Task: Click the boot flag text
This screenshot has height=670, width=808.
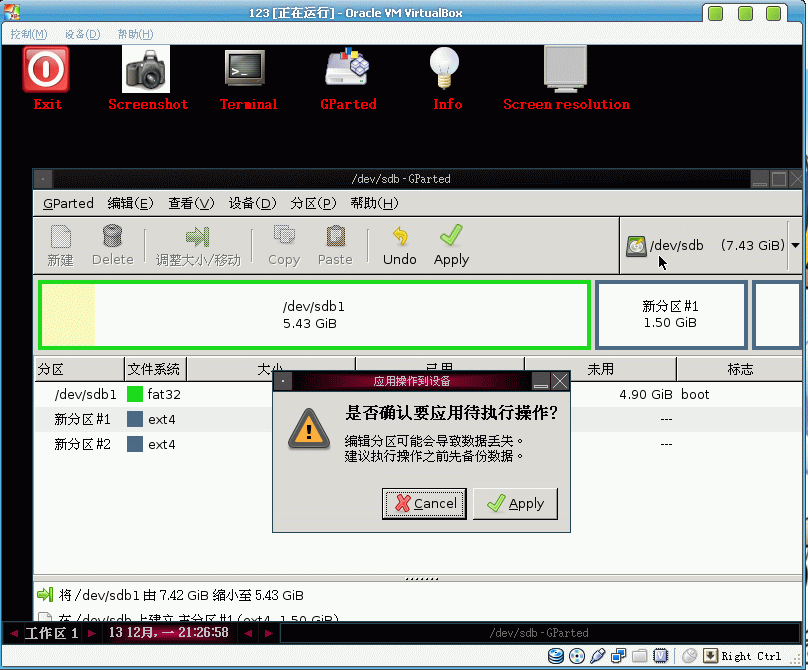Action: tap(695, 395)
